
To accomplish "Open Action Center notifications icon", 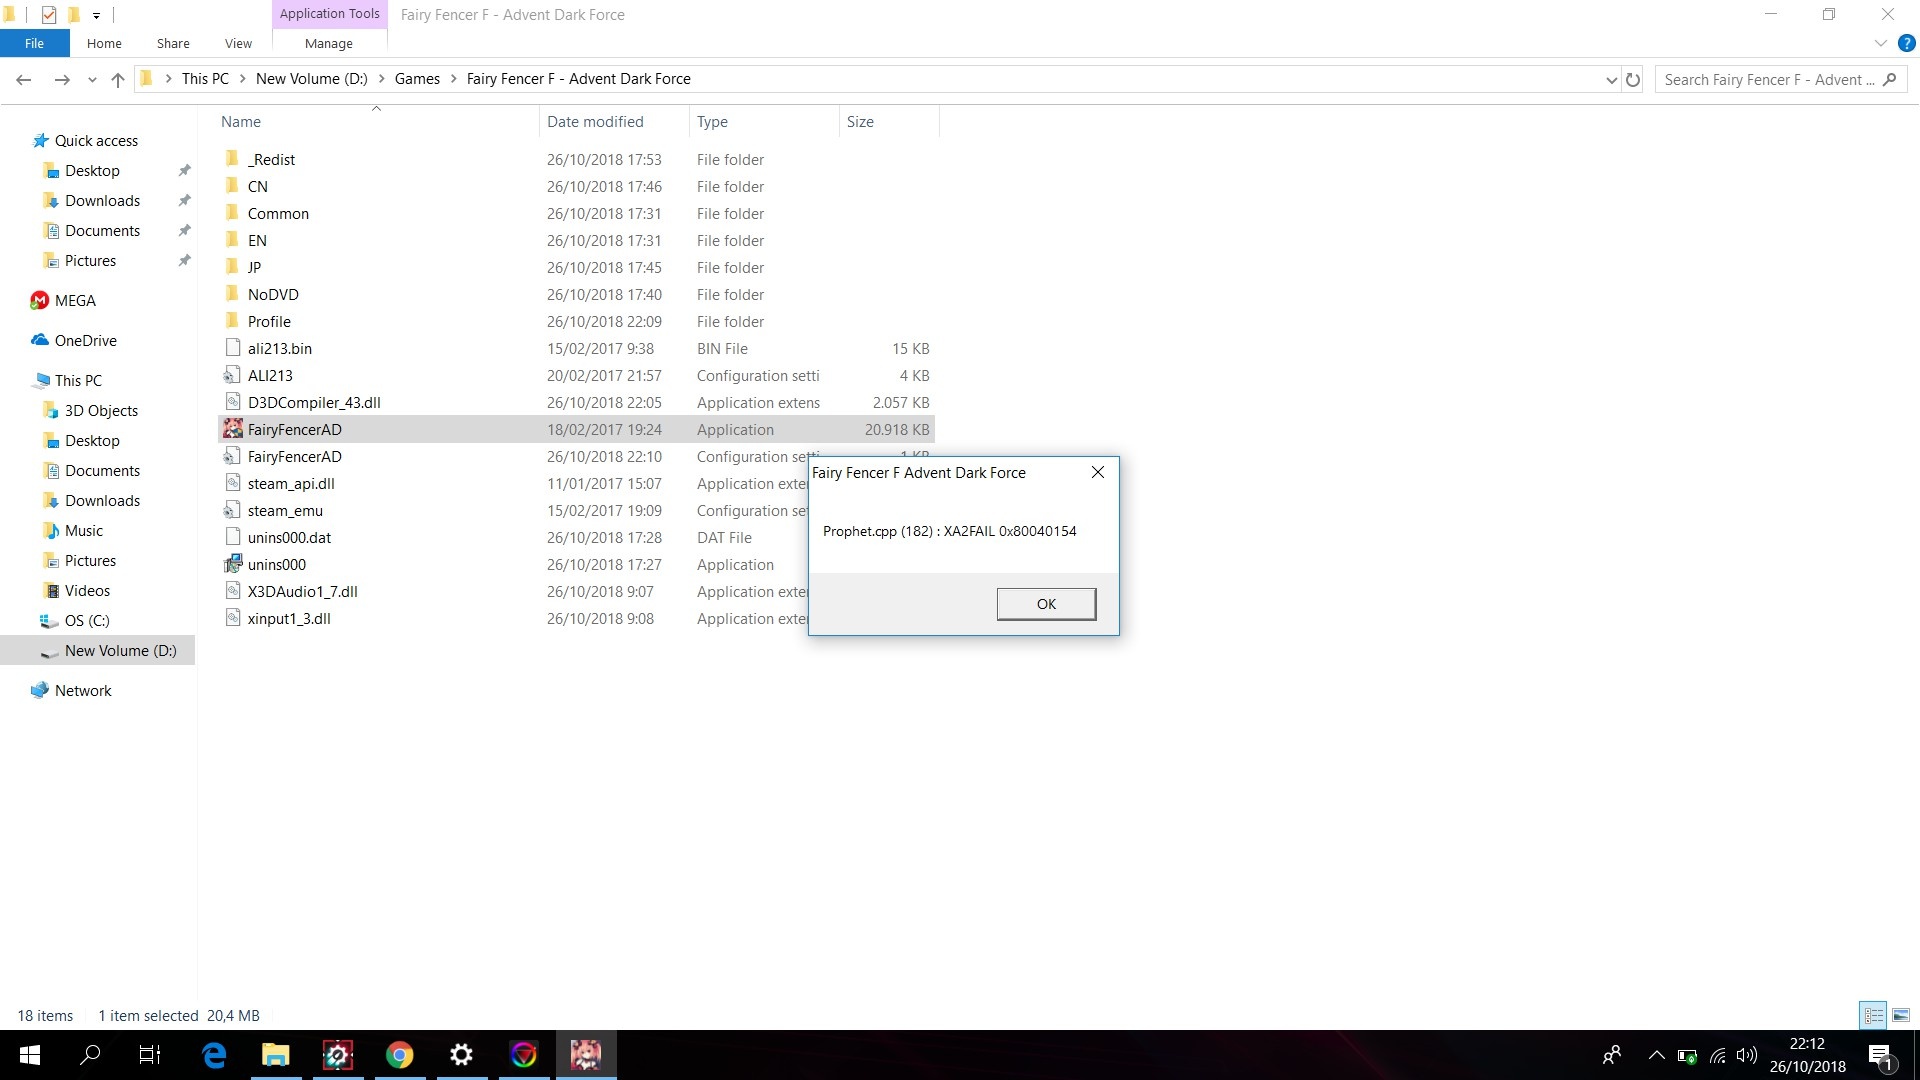I will pyautogui.click(x=1879, y=1055).
